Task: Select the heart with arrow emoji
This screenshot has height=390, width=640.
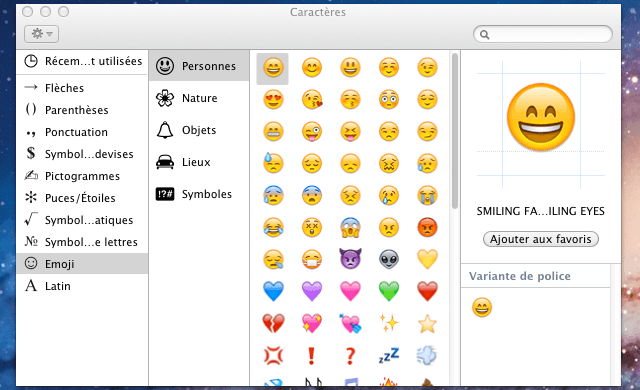Action: click(350, 324)
